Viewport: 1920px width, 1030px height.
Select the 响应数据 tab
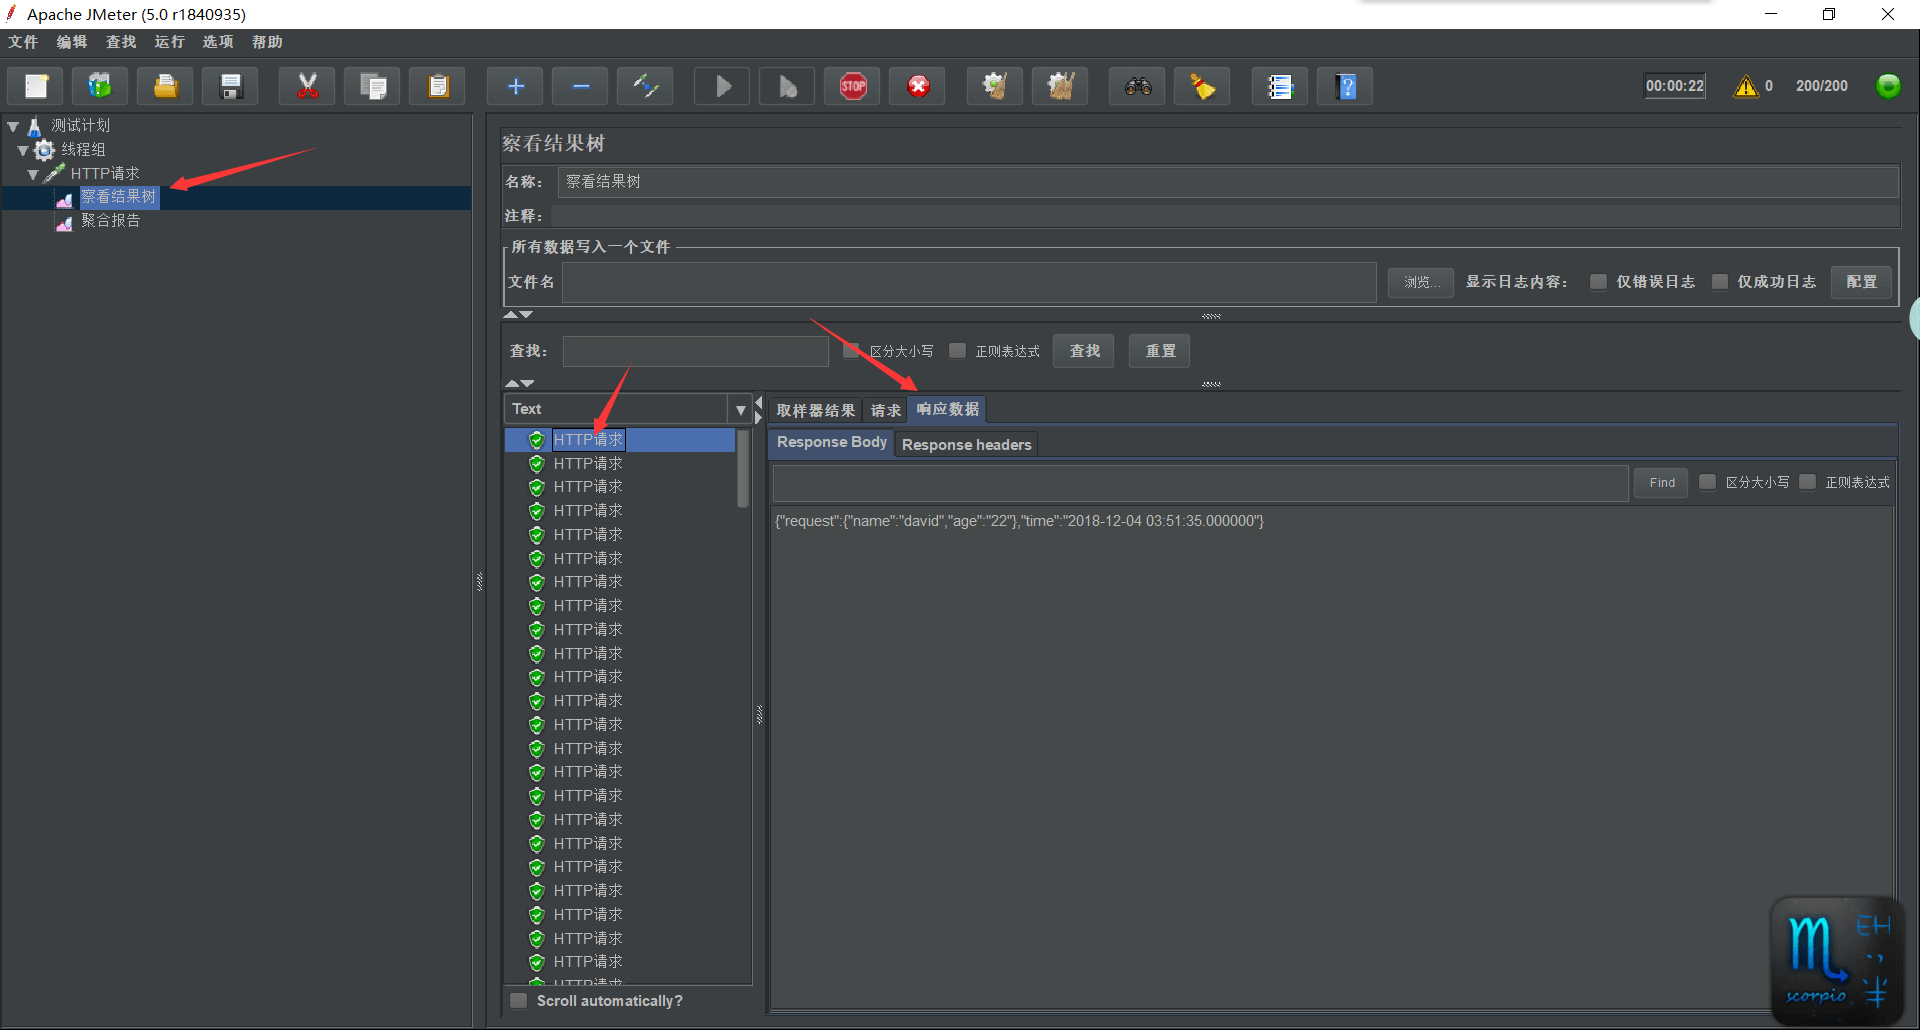pyautogui.click(x=947, y=409)
